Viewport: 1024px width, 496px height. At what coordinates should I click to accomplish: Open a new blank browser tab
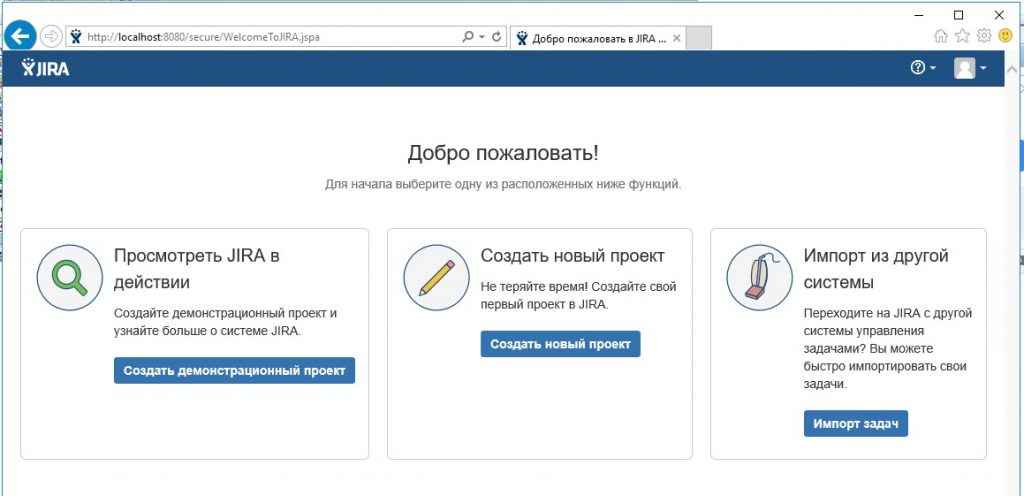(x=699, y=38)
